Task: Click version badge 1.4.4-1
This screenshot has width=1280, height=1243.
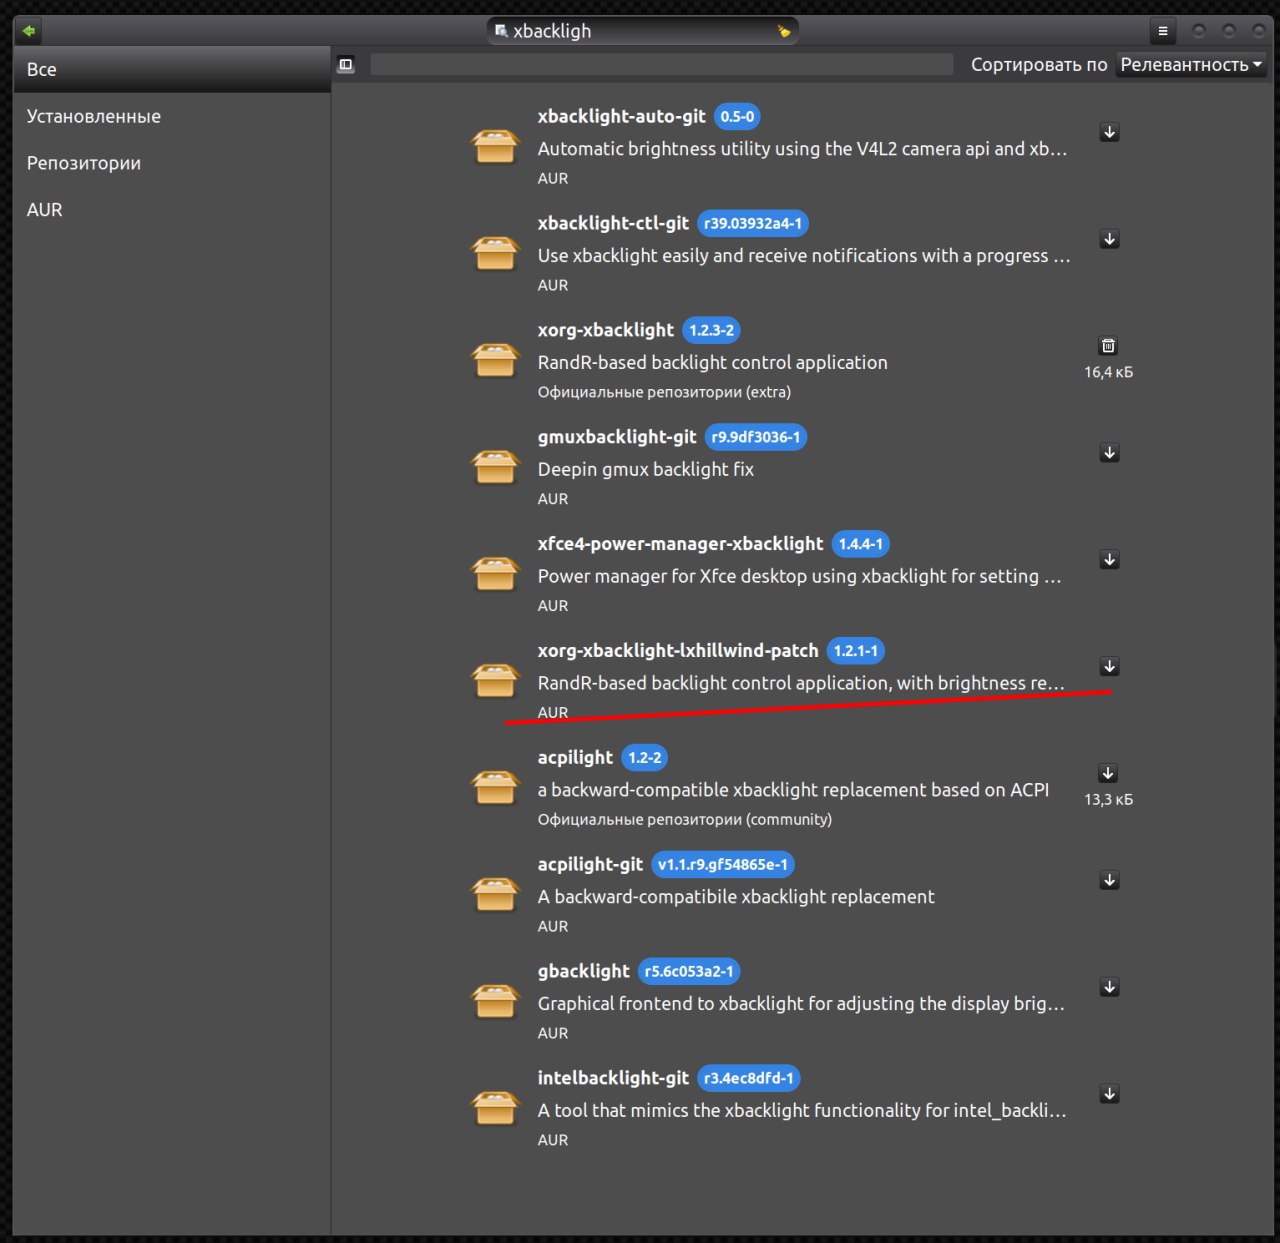Action: [860, 544]
